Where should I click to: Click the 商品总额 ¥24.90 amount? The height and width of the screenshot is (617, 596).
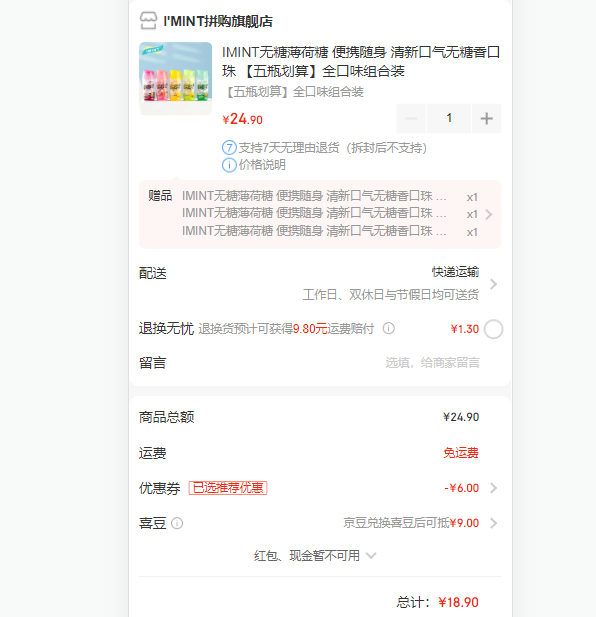click(x=461, y=417)
